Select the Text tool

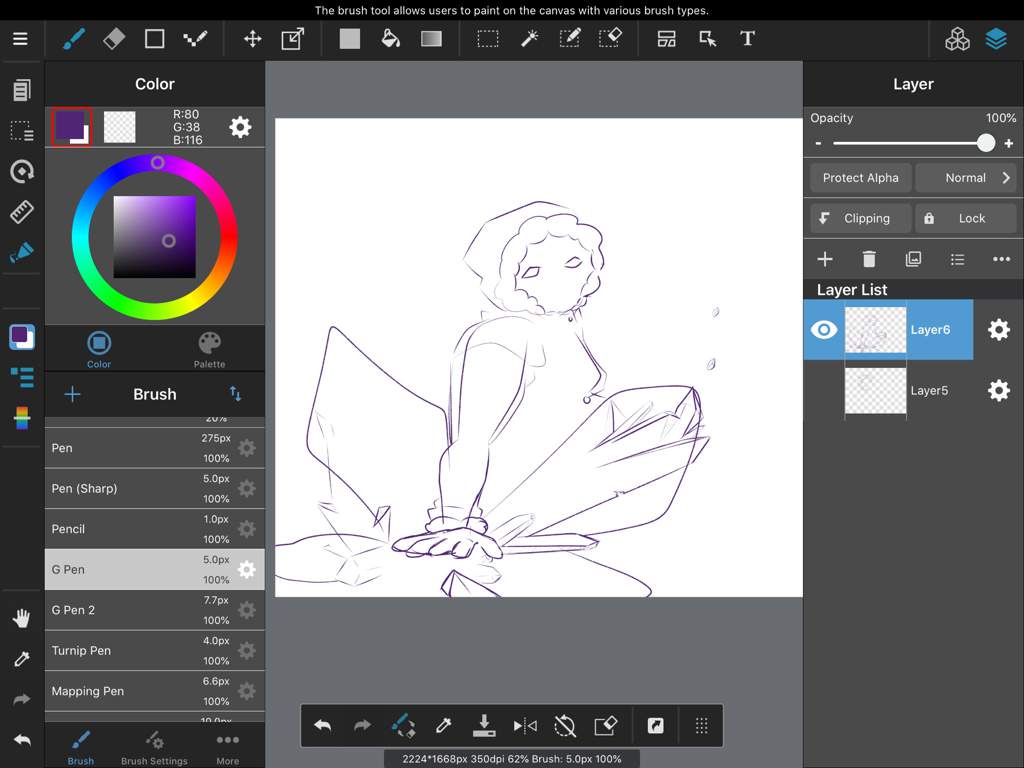(748, 39)
